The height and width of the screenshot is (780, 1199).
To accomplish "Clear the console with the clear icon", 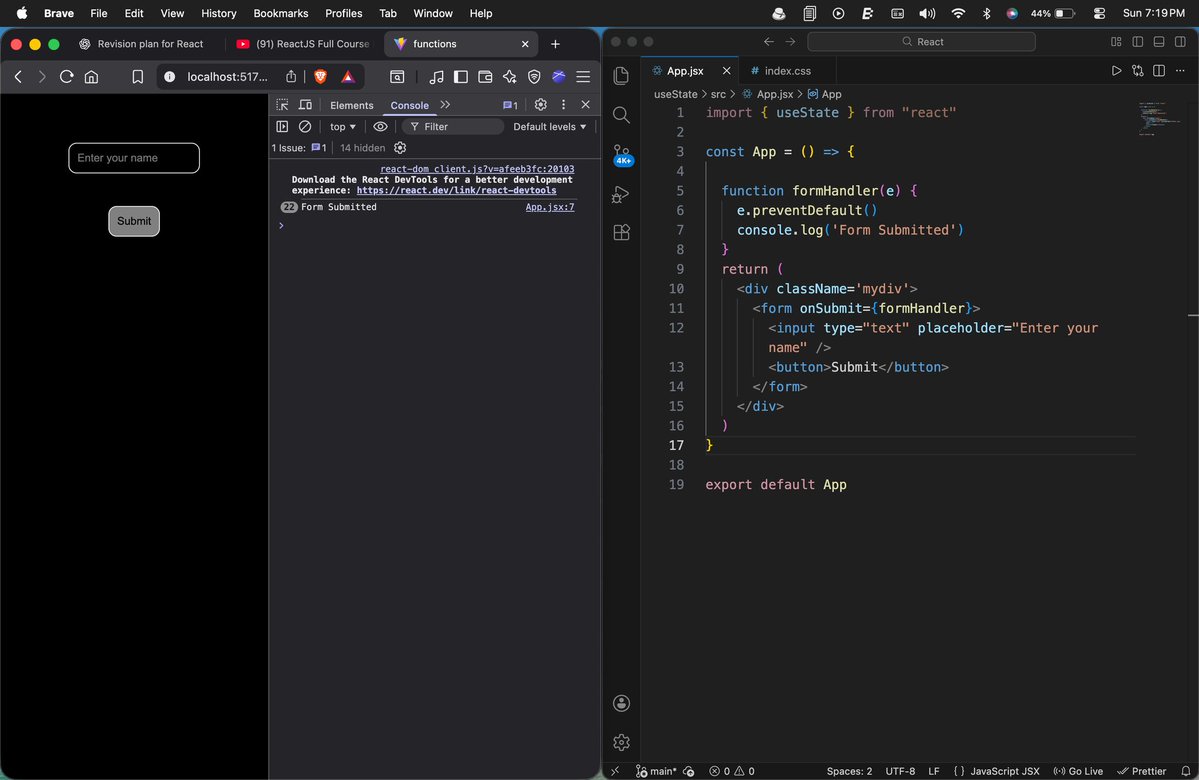I will [x=305, y=126].
